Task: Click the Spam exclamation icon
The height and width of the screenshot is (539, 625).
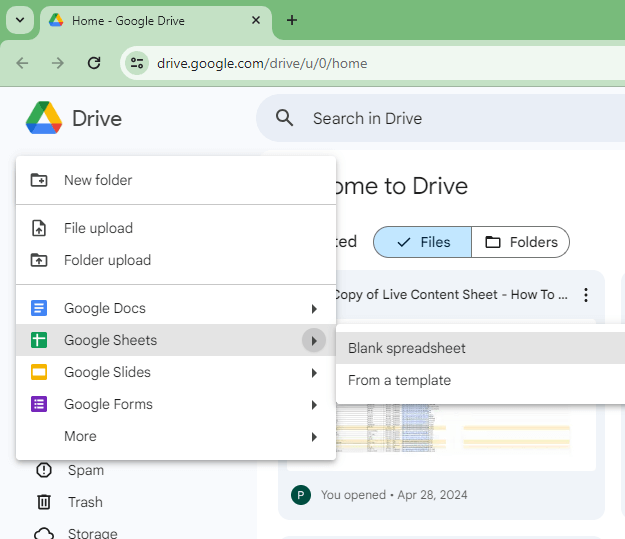Action: (44, 470)
